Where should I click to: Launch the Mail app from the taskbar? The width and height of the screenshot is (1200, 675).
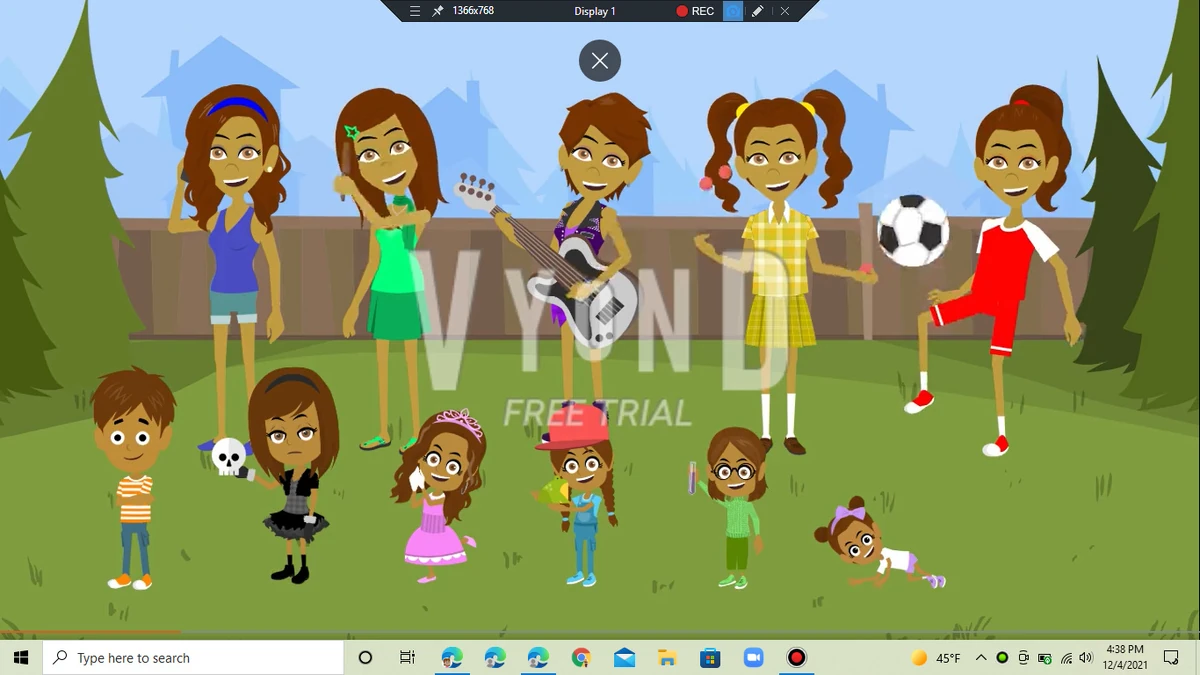click(x=624, y=657)
